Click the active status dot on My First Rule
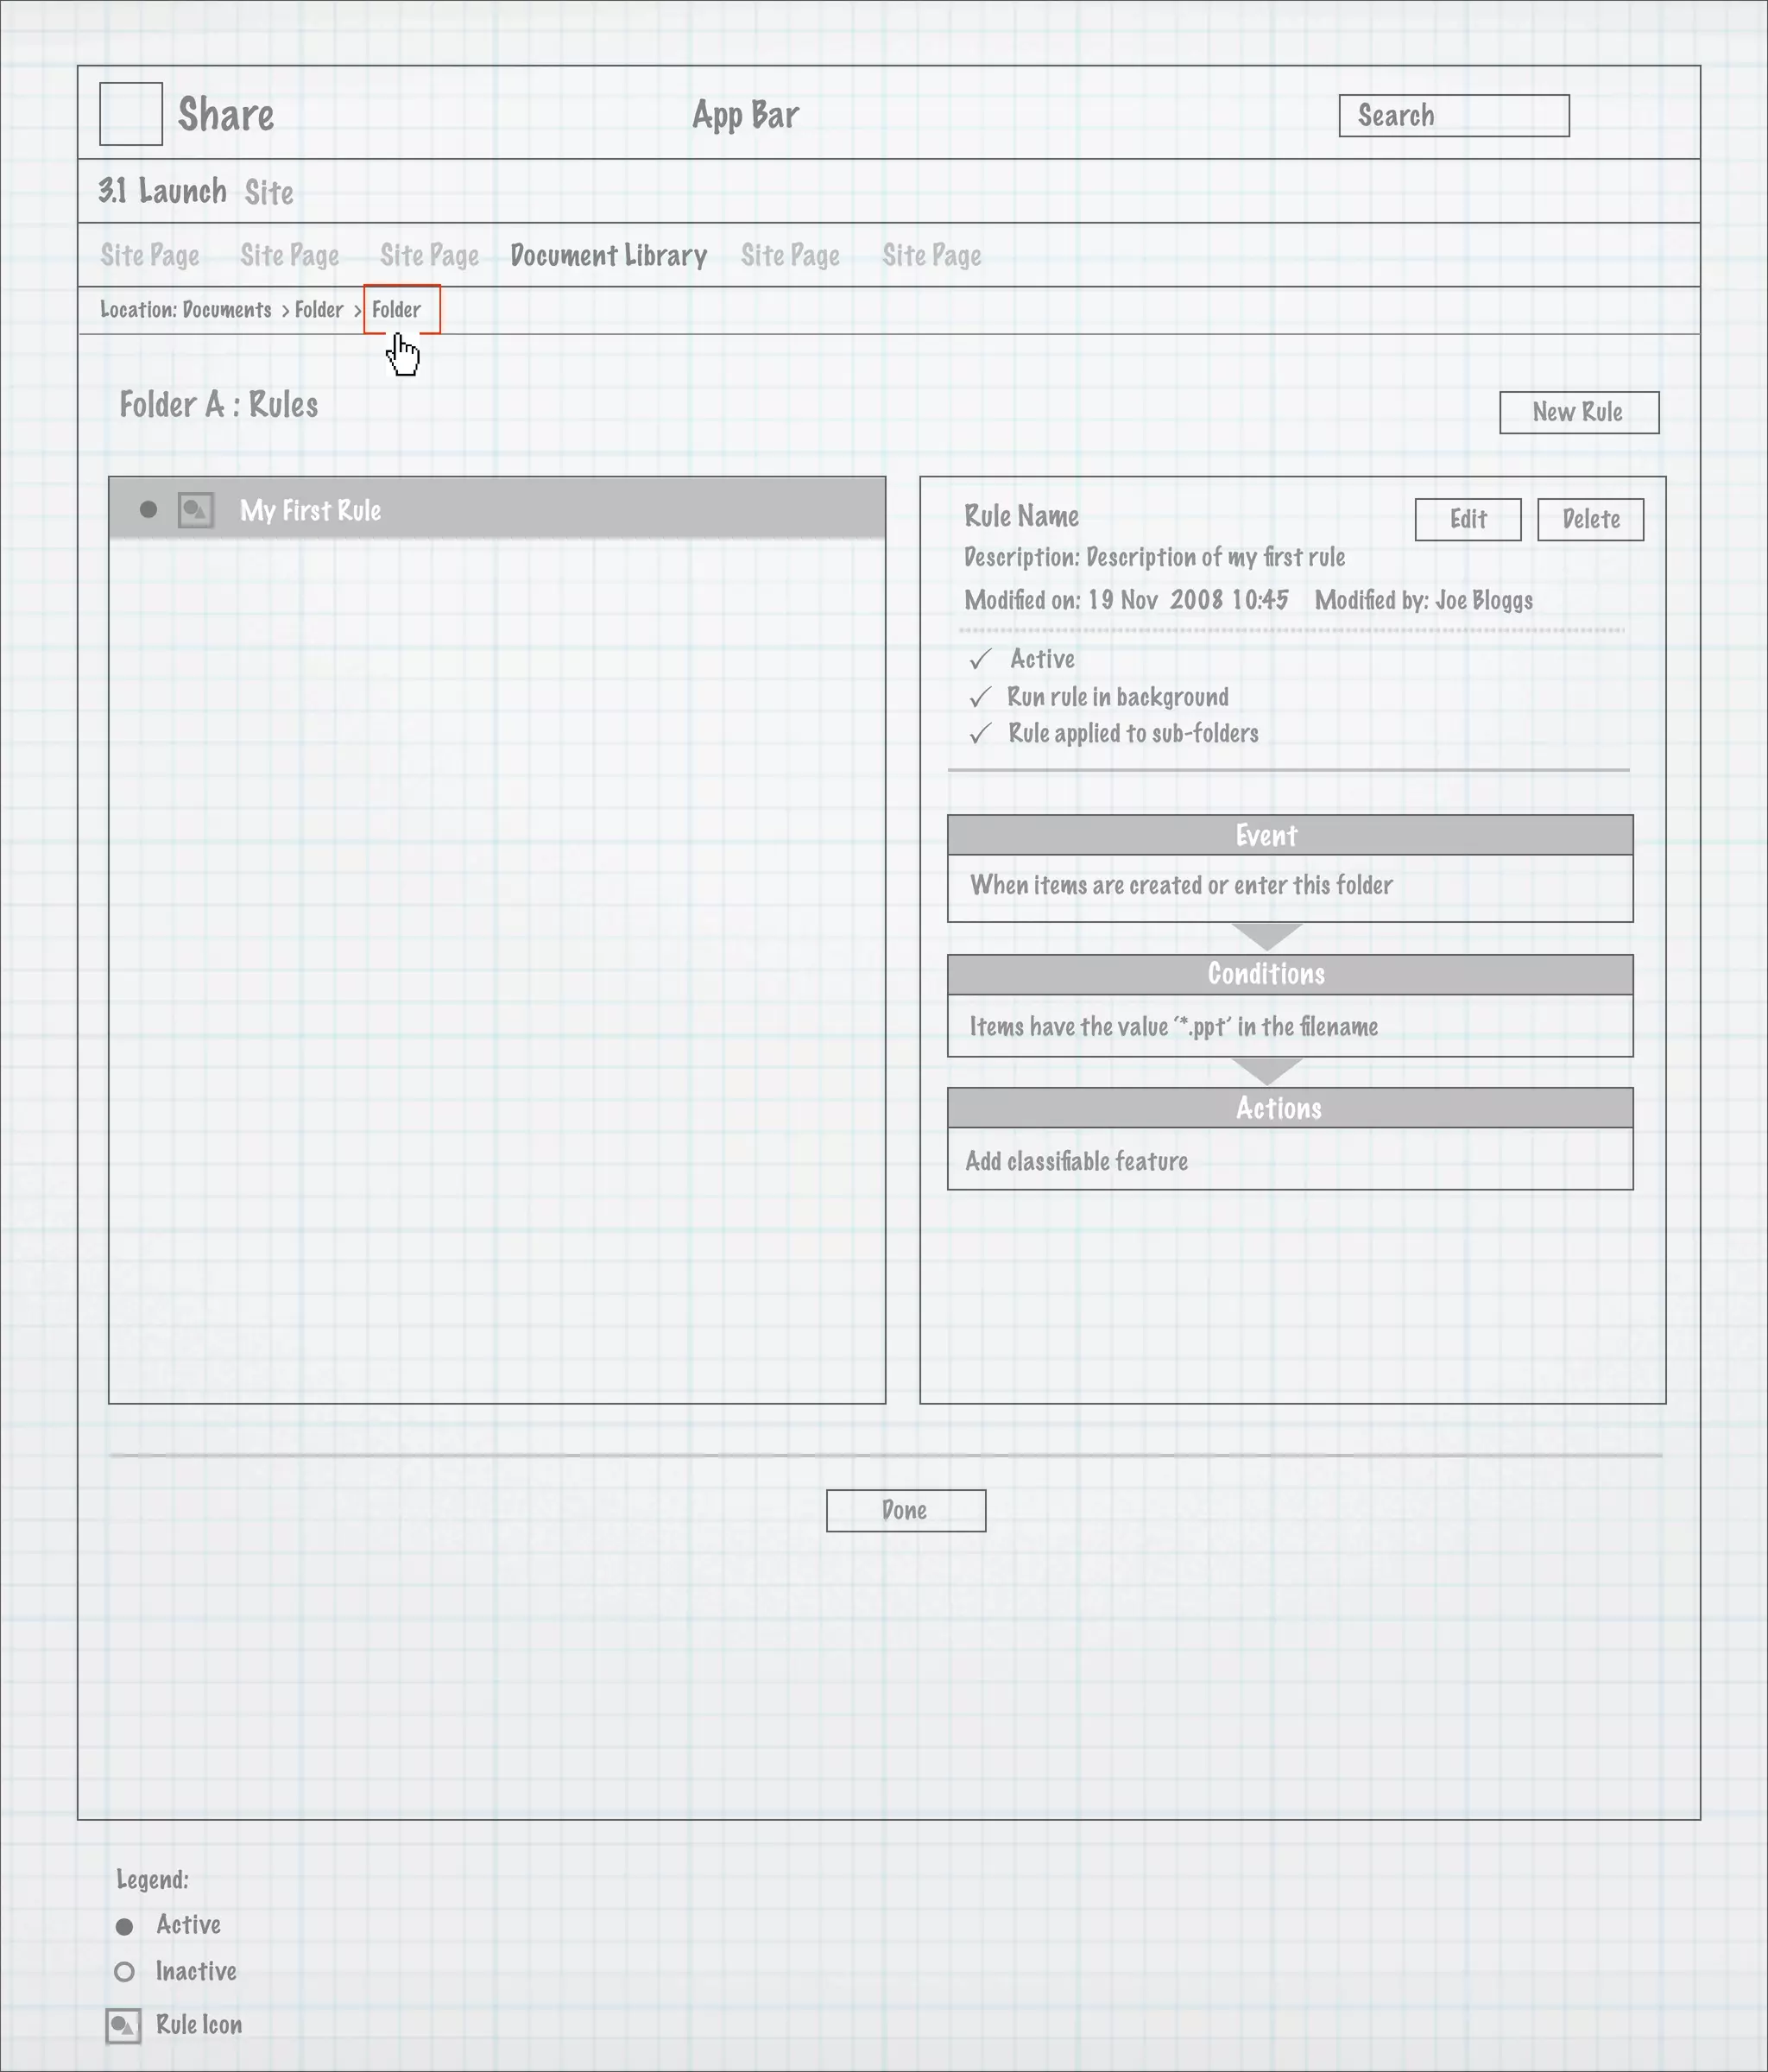The image size is (1768, 2072). tap(148, 510)
